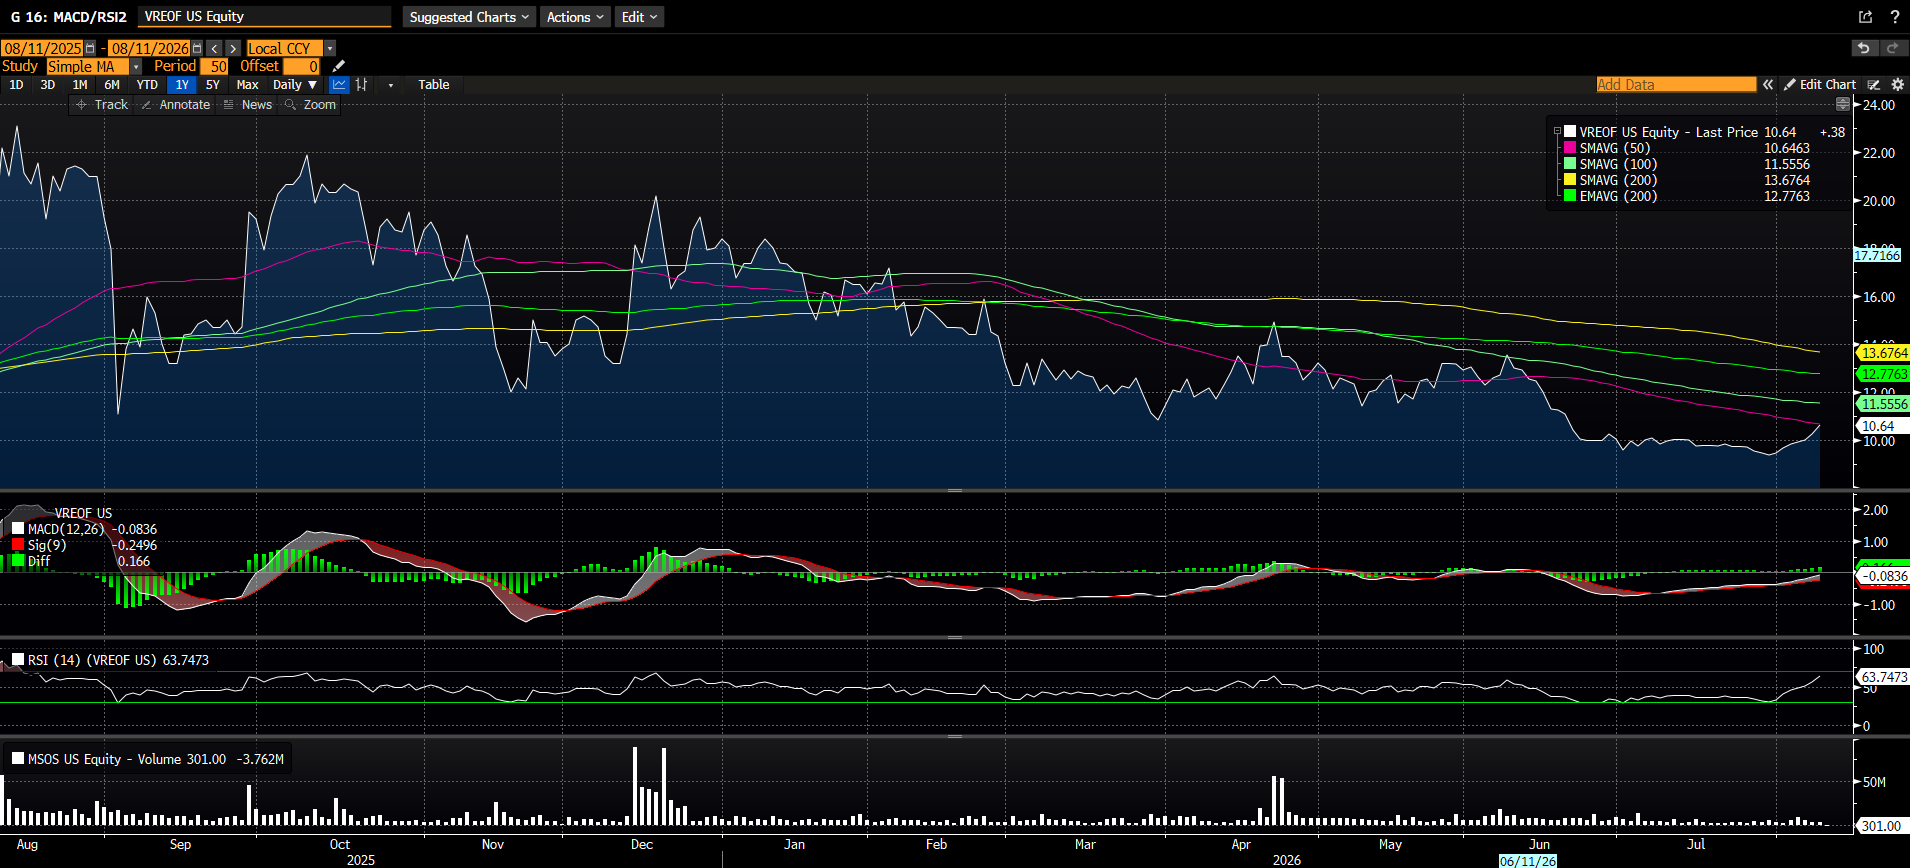Switch to bar chart type icon
The image size is (1910, 868).
click(x=362, y=85)
